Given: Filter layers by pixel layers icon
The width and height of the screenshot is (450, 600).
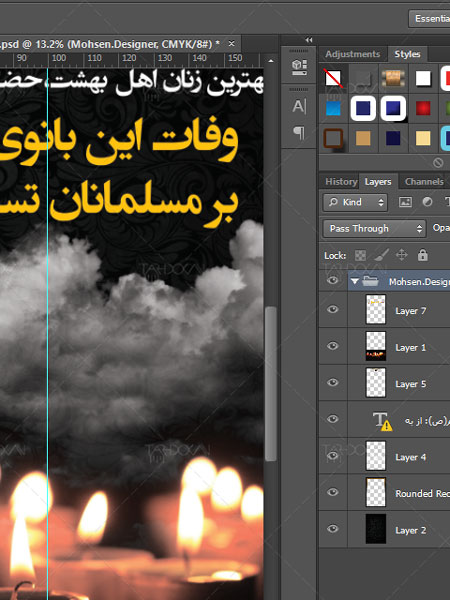Looking at the screenshot, I should 405,202.
